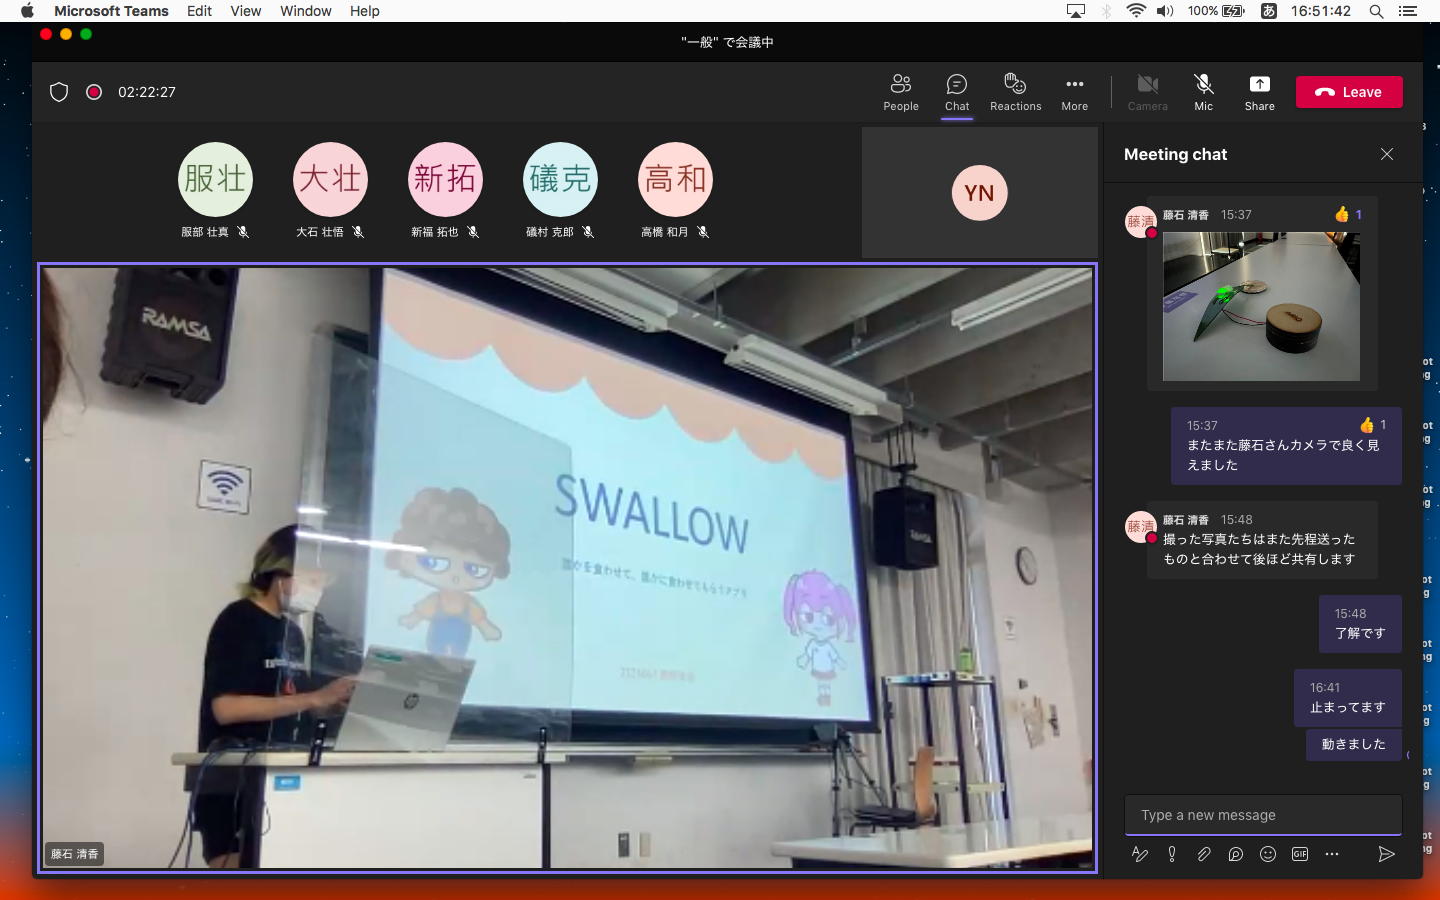Send the chat message
This screenshot has width=1440, height=900.
pyautogui.click(x=1386, y=854)
